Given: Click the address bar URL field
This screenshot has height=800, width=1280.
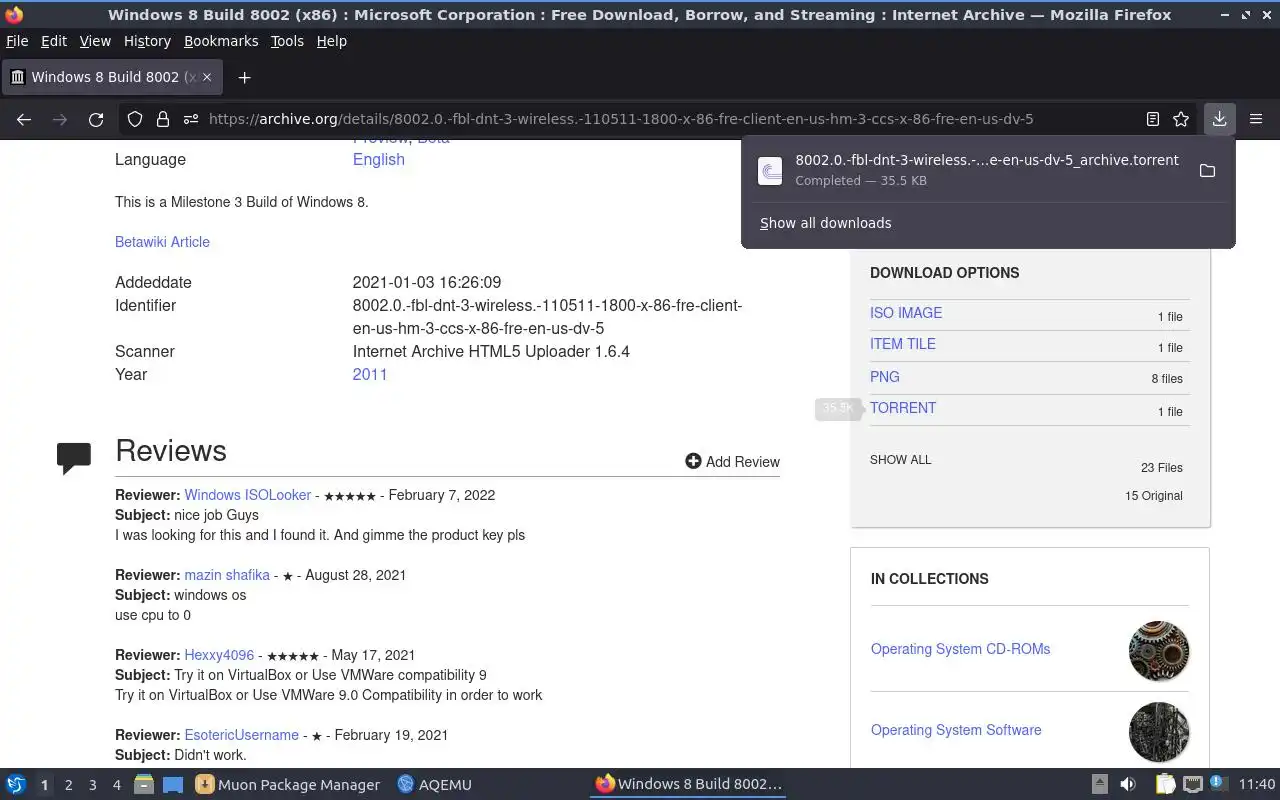Looking at the screenshot, I should (x=620, y=119).
